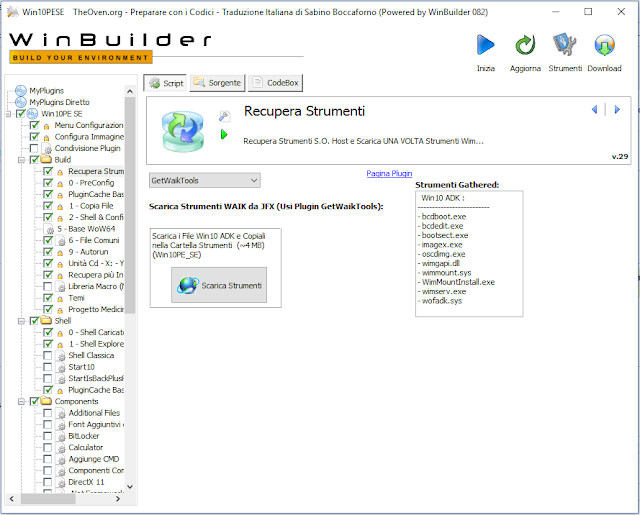This screenshot has height=515, width=640.
Task: Collapse the Build folder node
Action: 21,160
